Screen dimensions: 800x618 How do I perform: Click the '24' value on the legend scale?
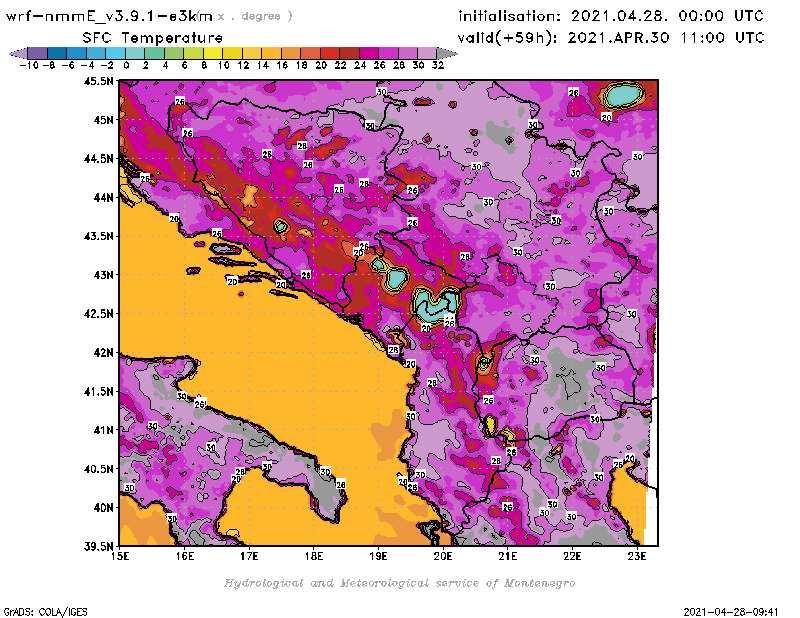tap(360, 66)
